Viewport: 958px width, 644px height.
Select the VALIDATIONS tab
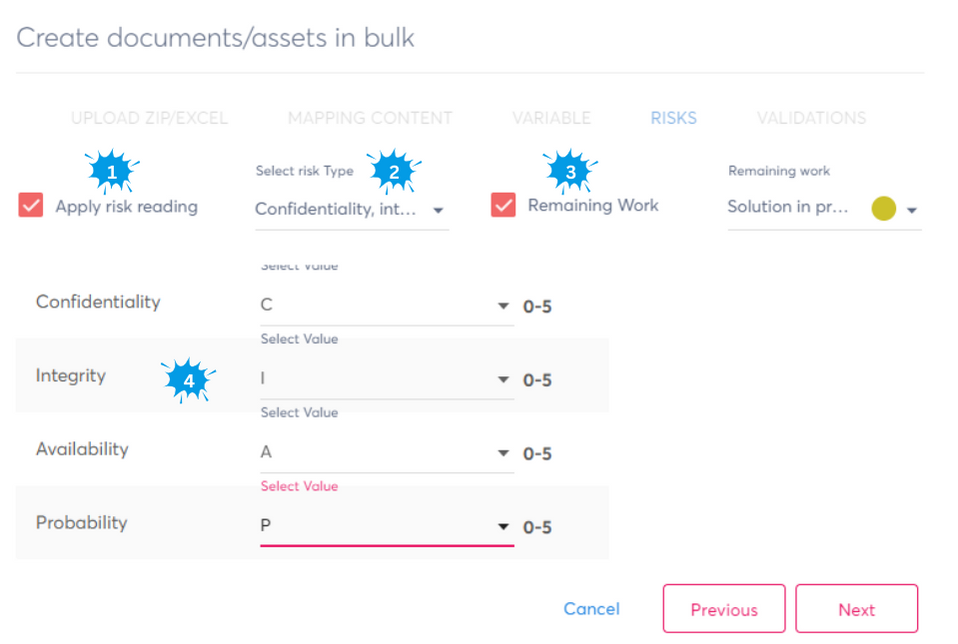point(811,118)
